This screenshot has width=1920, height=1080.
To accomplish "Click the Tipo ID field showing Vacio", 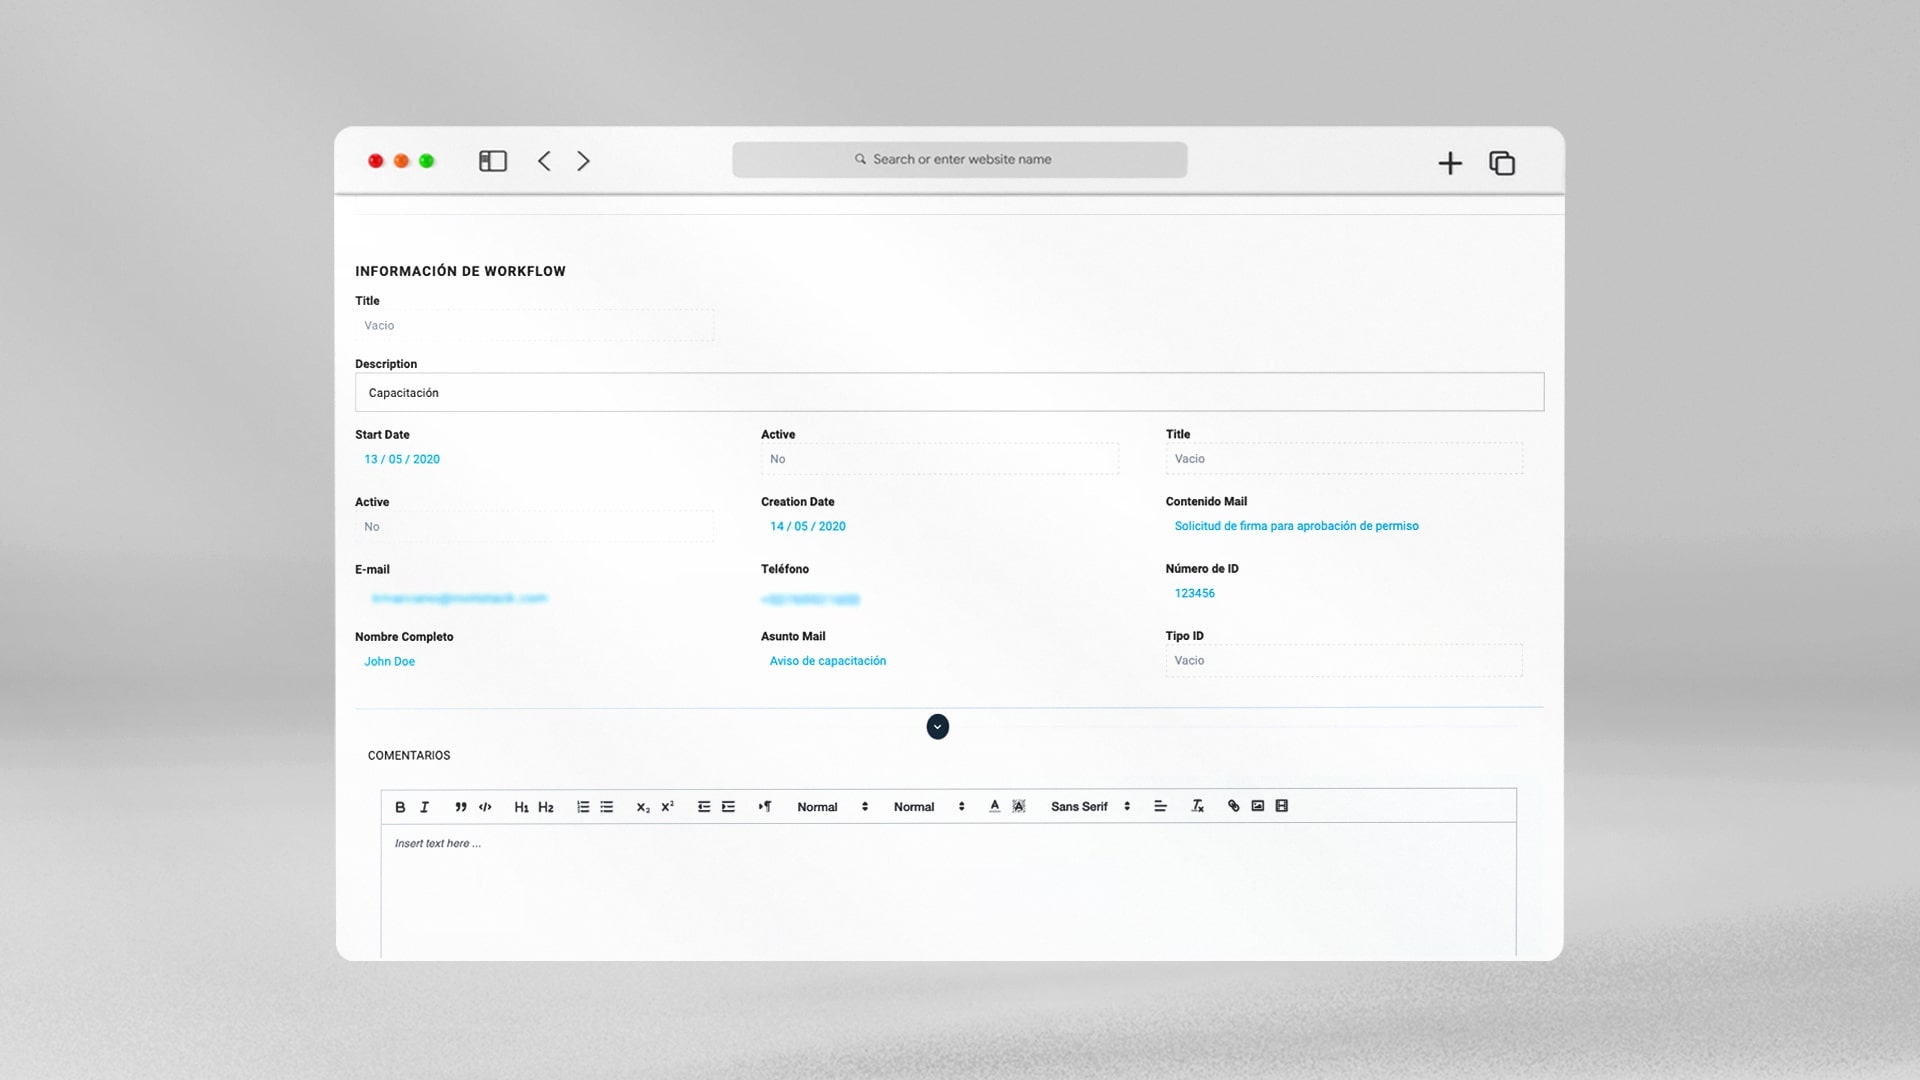I will click(1344, 661).
